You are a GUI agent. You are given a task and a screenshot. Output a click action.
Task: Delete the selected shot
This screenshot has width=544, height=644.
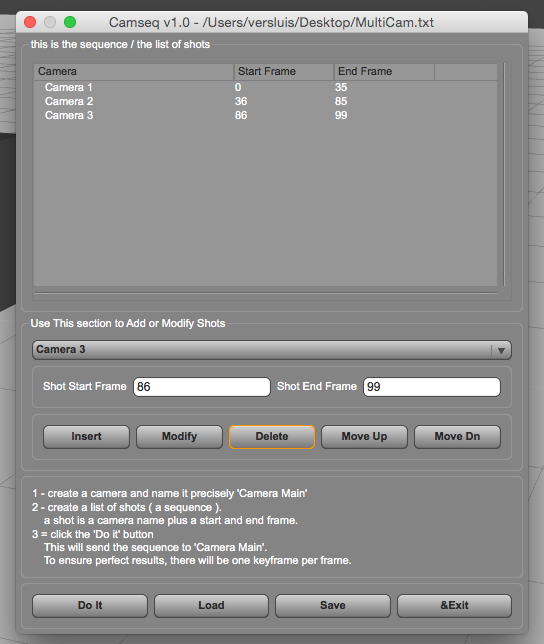(272, 437)
